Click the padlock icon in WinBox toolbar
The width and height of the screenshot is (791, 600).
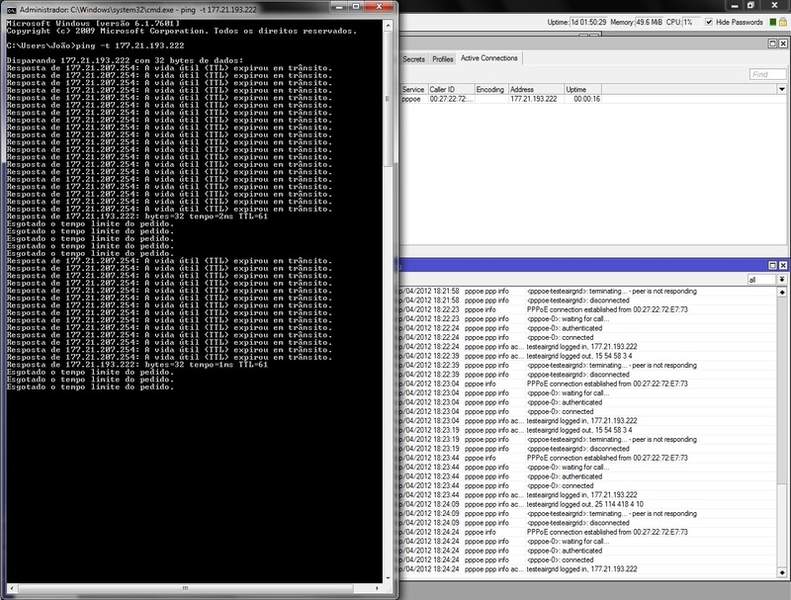[783, 22]
